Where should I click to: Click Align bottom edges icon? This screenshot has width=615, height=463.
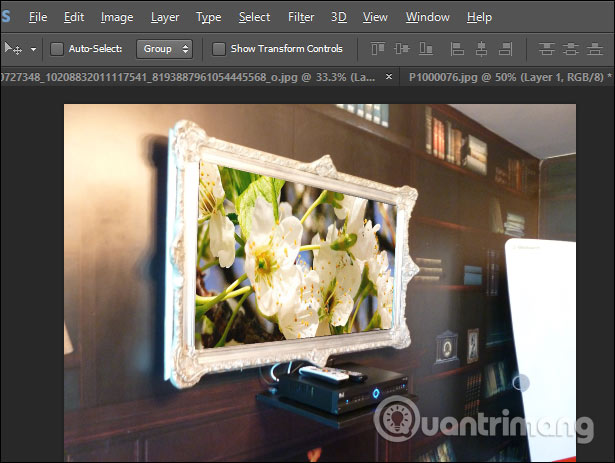point(426,49)
